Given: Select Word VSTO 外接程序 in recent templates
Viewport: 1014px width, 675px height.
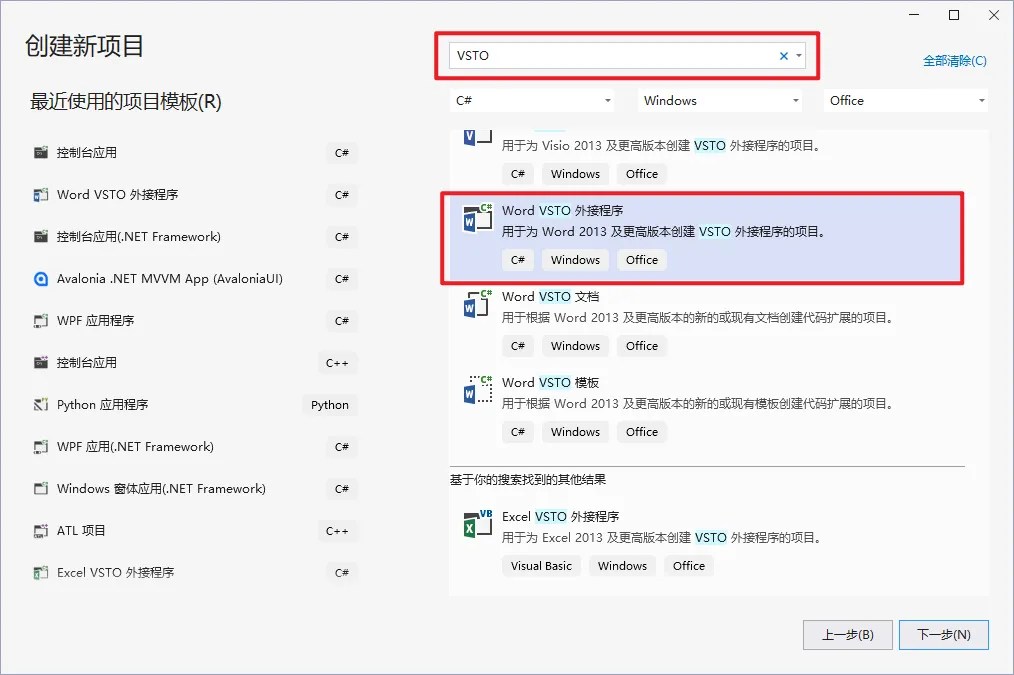Looking at the screenshot, I should (195, 195).
